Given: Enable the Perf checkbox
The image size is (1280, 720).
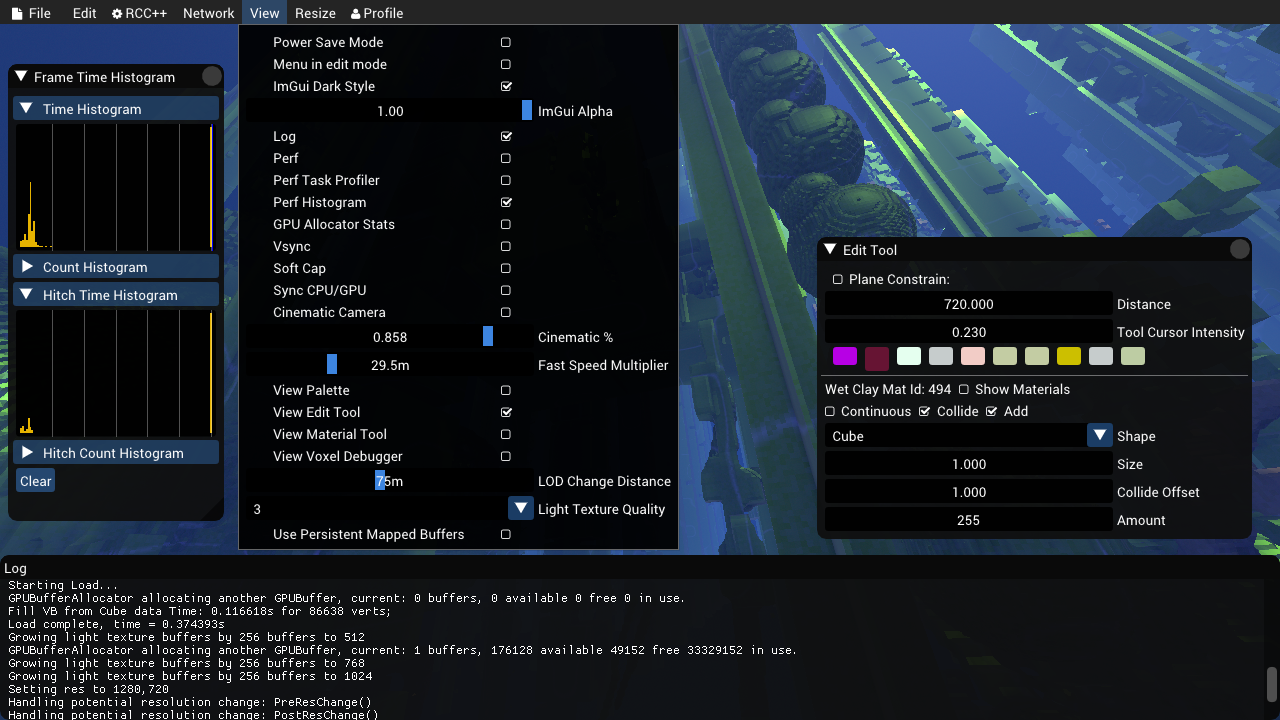Looking at the screenshot, I should pyautogui.click(x=506, y=159).
